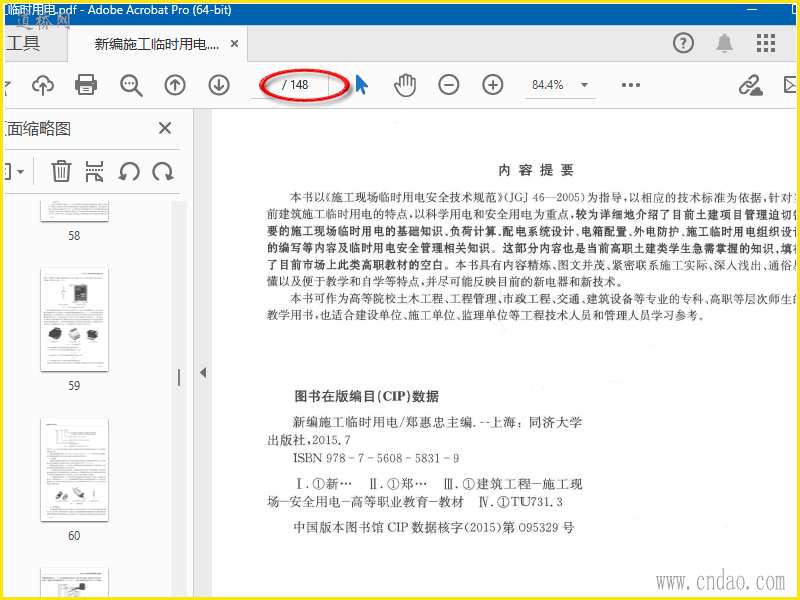Rotate page clockwise
Viewport: 800px width, 600px height.
point(163,171)
